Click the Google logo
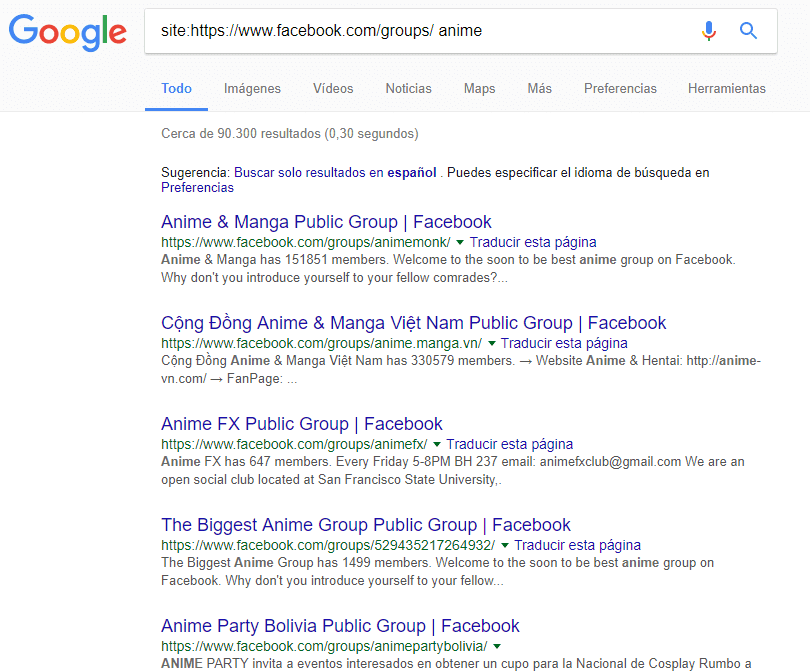 pos(68,32)
